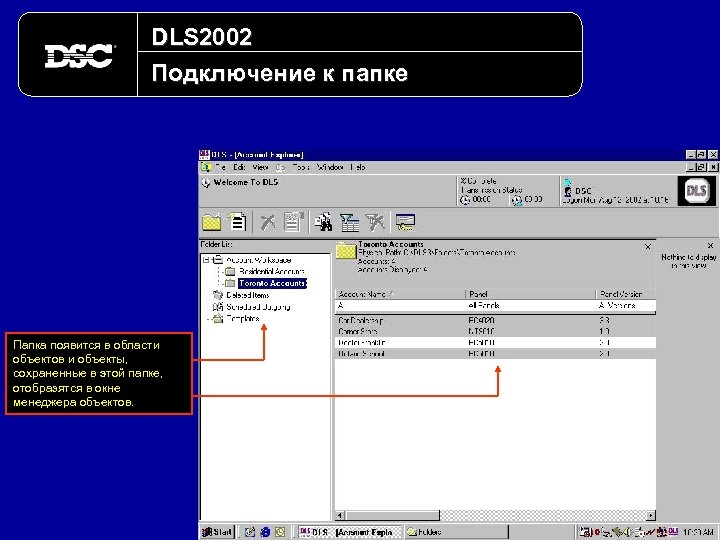Open the All Panels filter cell
This screenshot has width=720, height=540.
[x=530, y=305]
